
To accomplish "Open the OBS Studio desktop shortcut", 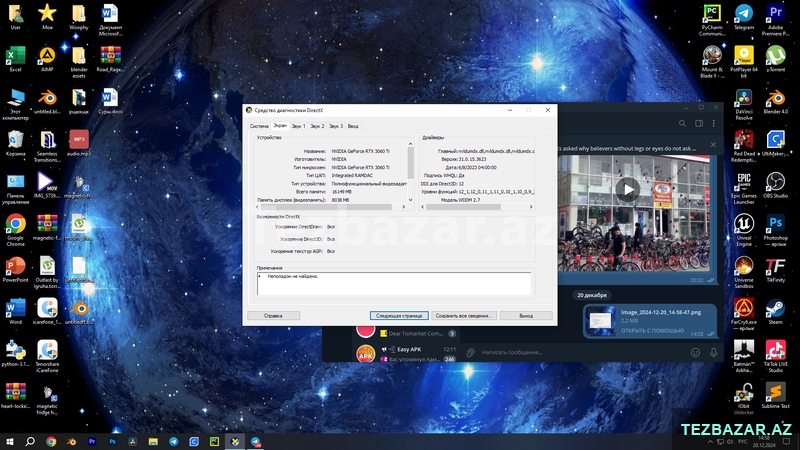I will (776, 185).
